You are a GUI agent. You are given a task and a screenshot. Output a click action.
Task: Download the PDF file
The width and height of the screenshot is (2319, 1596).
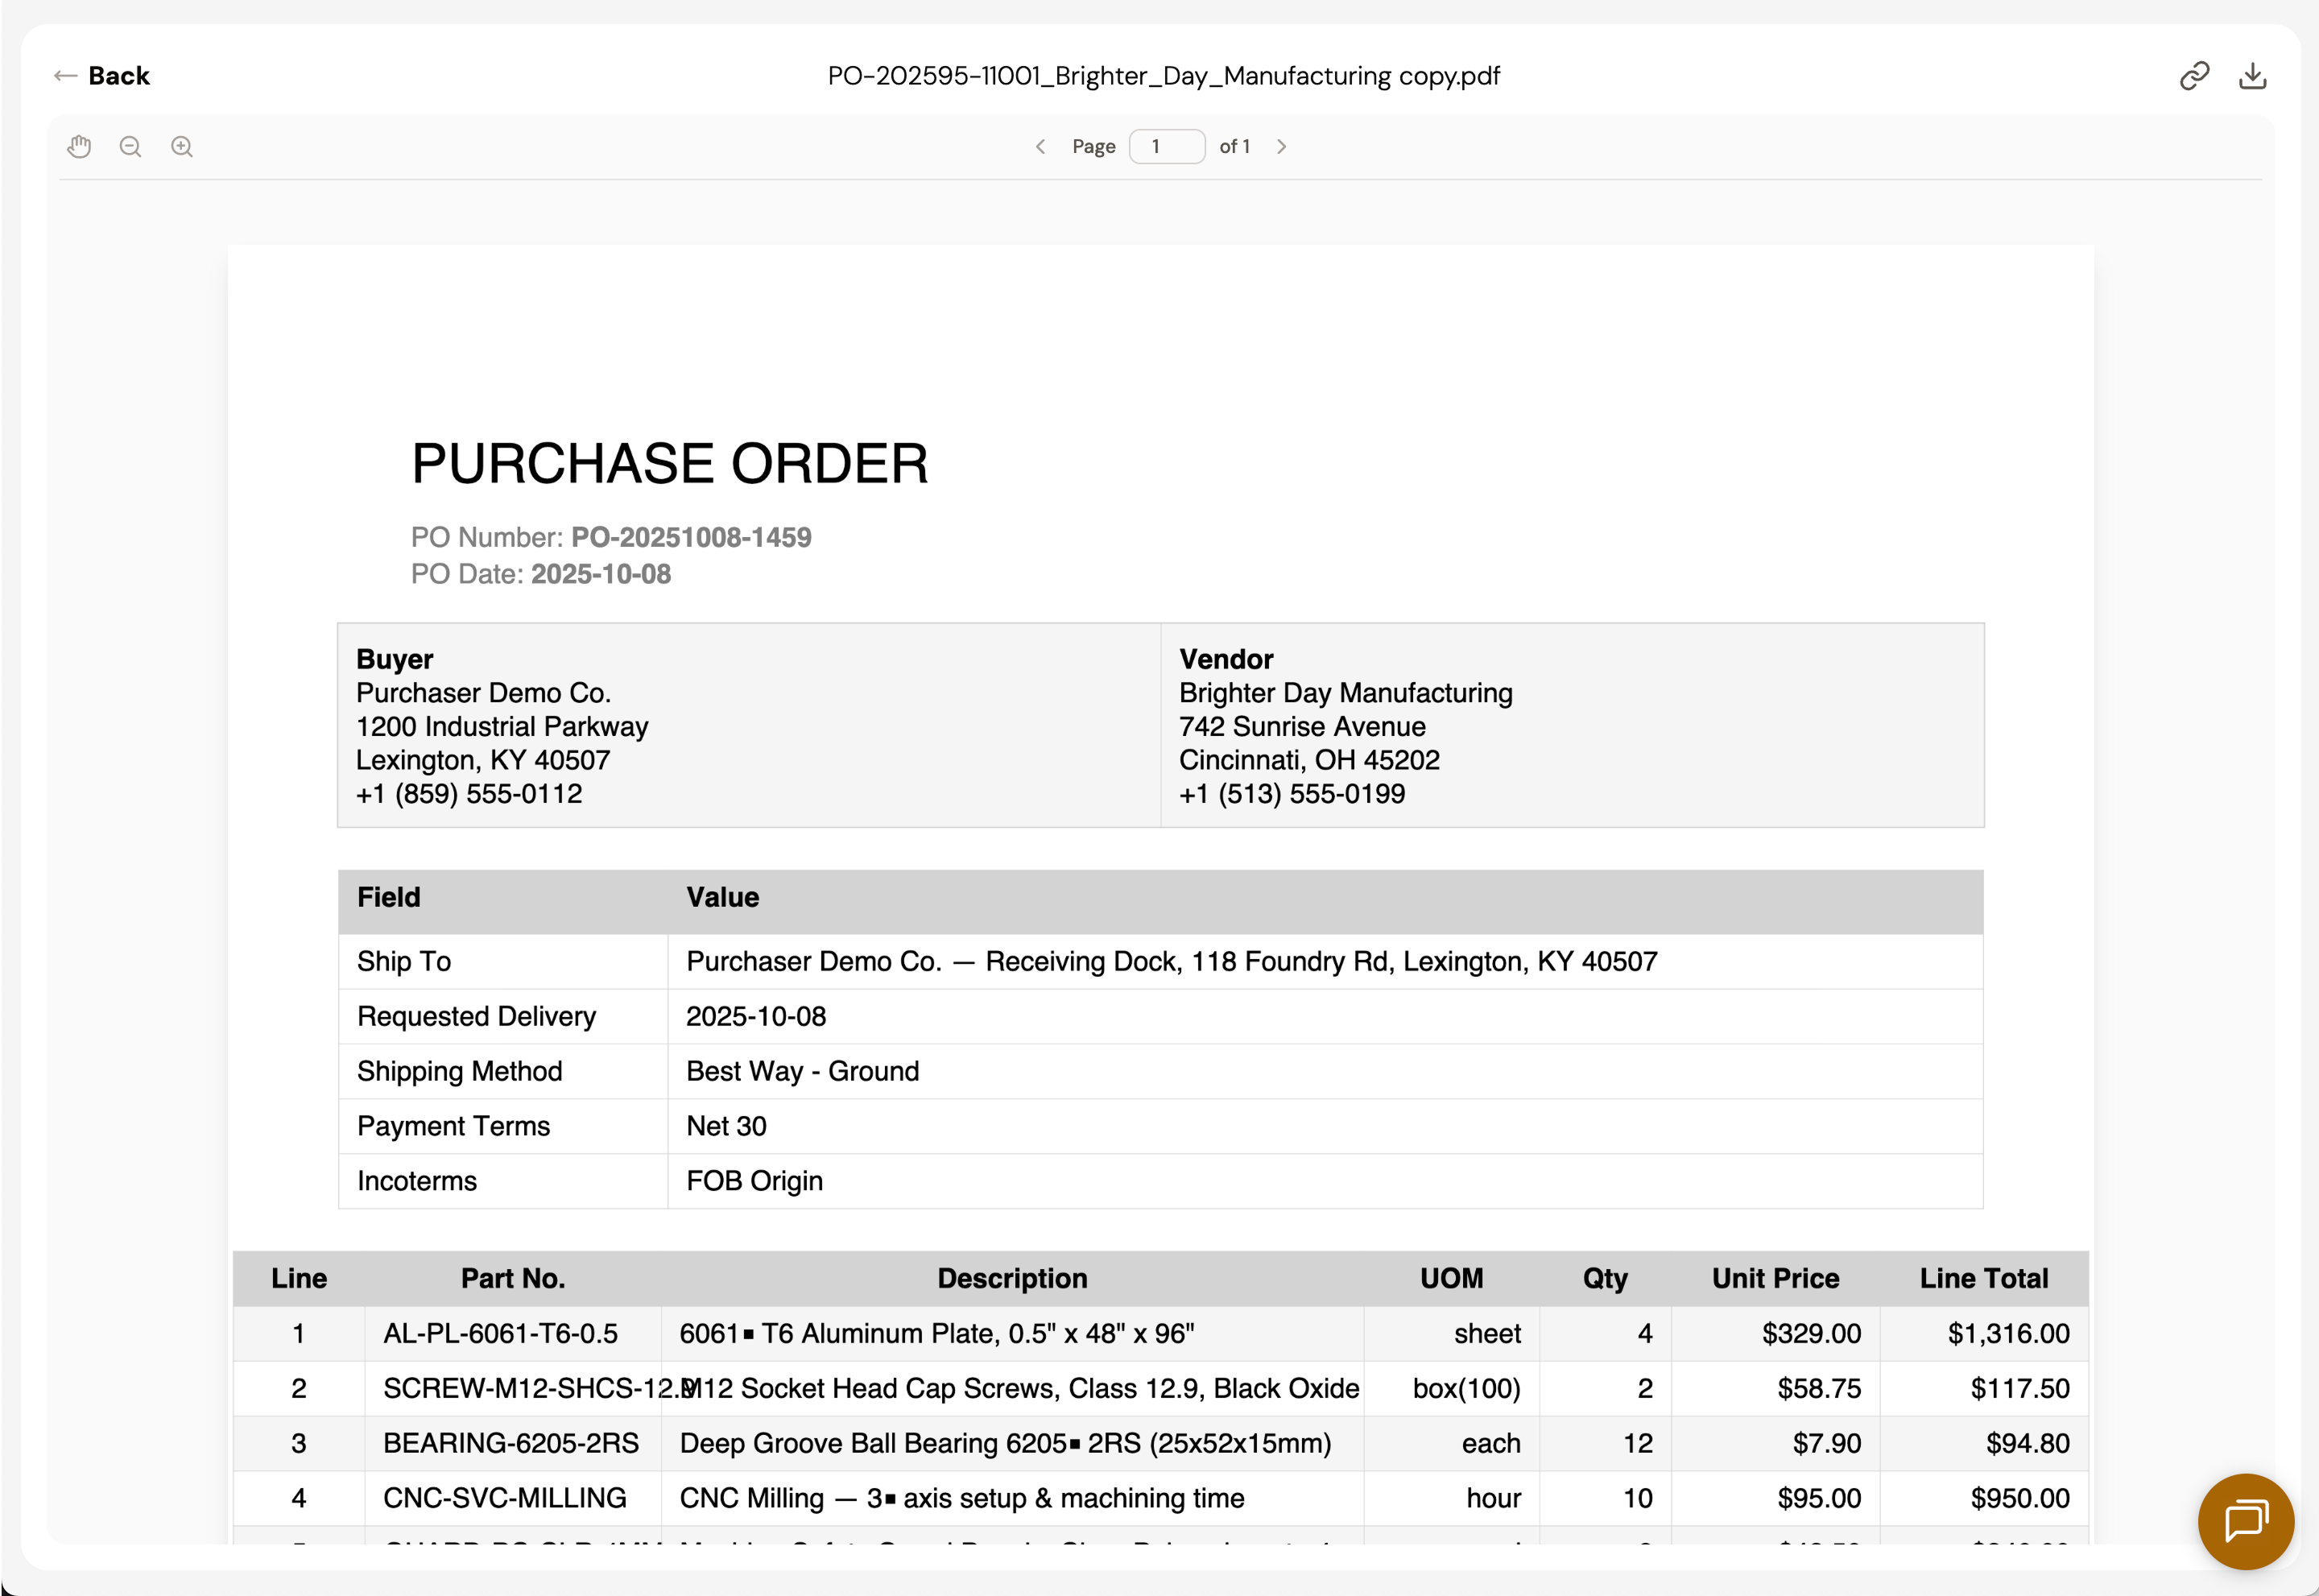pyautogui.click(x=2252, y=76)
